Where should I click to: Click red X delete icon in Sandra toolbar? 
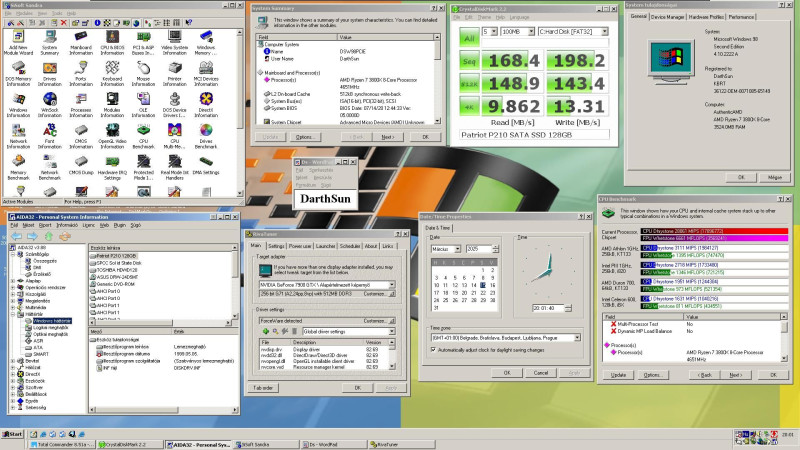point(64,23)
